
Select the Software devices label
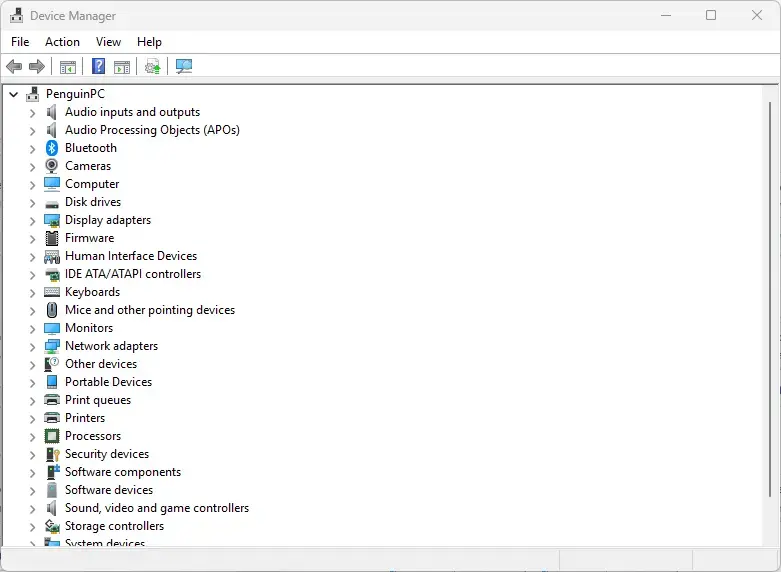109,490
